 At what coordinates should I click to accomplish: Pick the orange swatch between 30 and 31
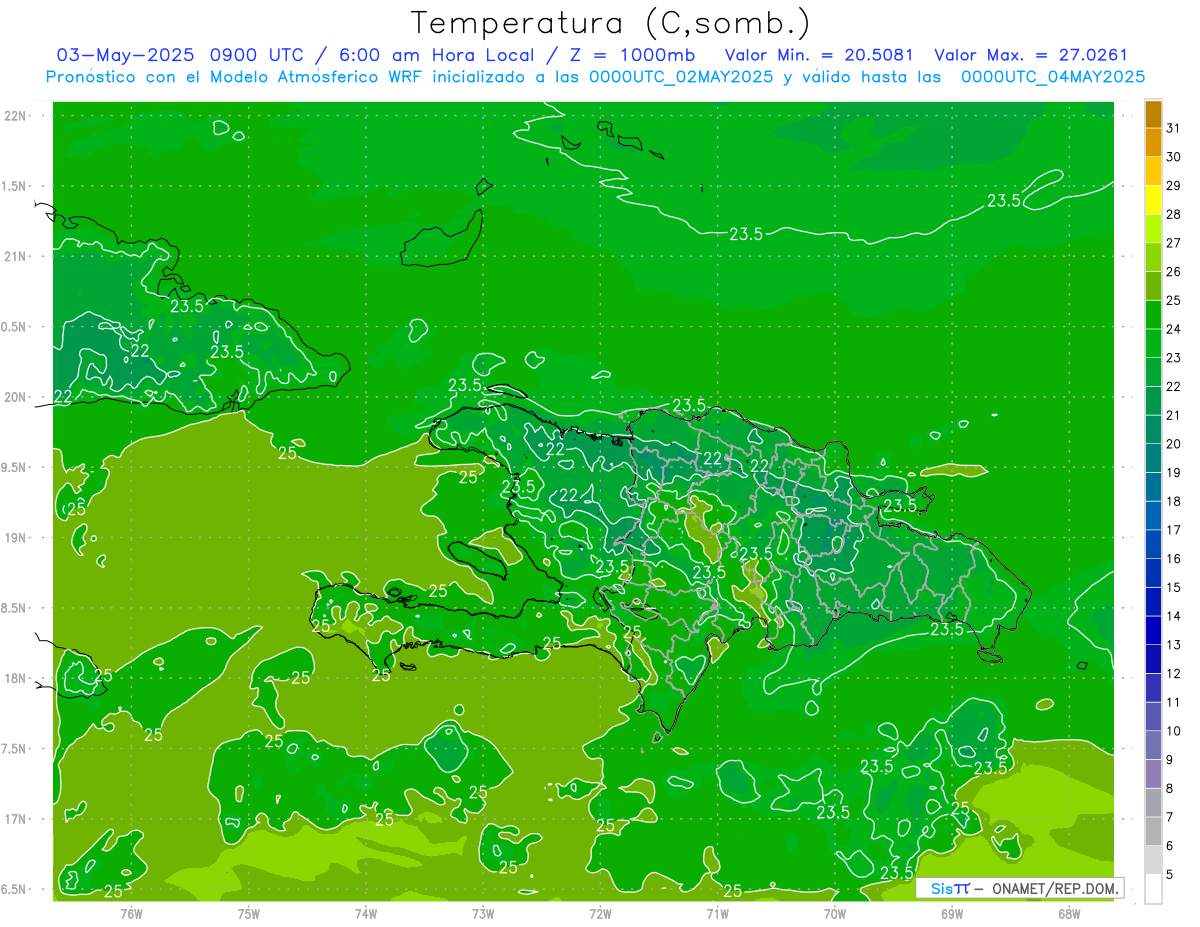(1153, 142)
